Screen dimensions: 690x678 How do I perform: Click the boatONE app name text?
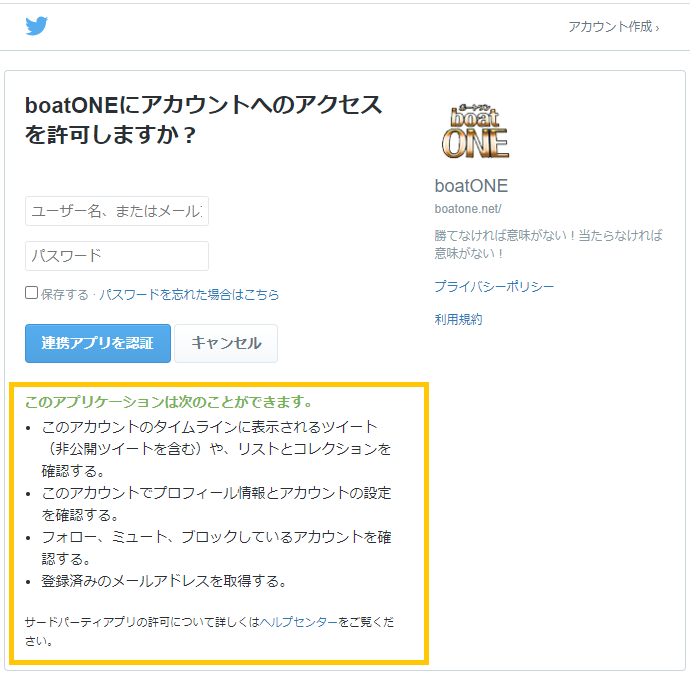pos(471,186)
